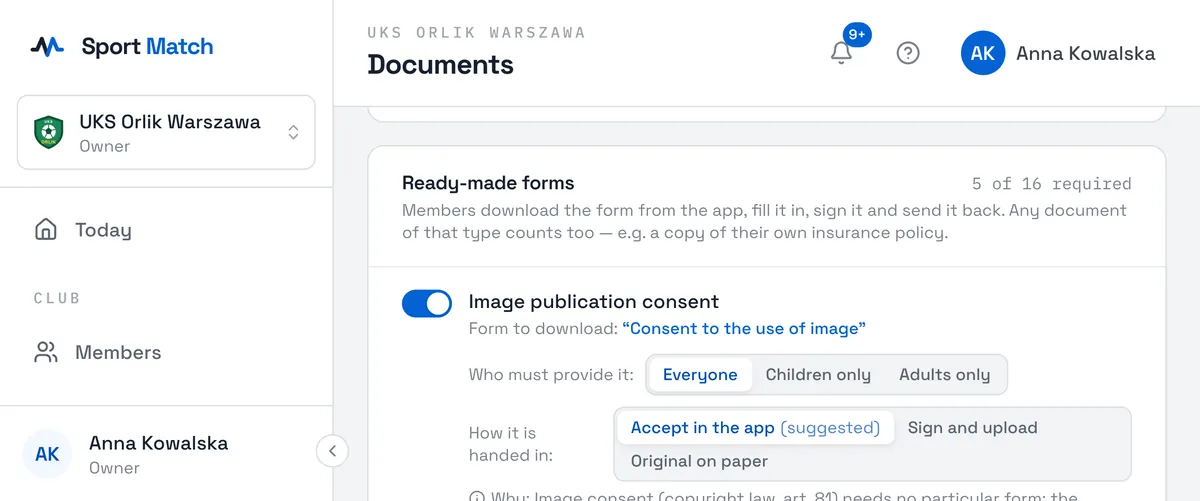Choose Accept in the app (suggested)
1200x501 pixels.
pos(755,428)
